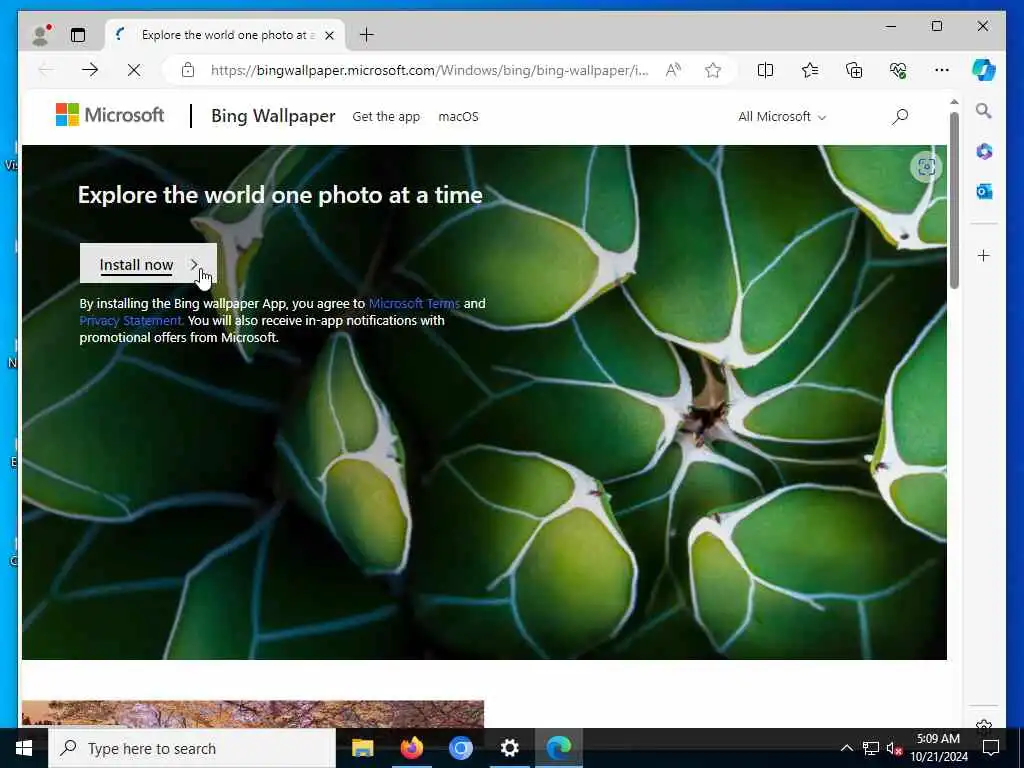
Task: Select 'macOS' nav item
Action: pyautogui.click(x=458, y=117)
